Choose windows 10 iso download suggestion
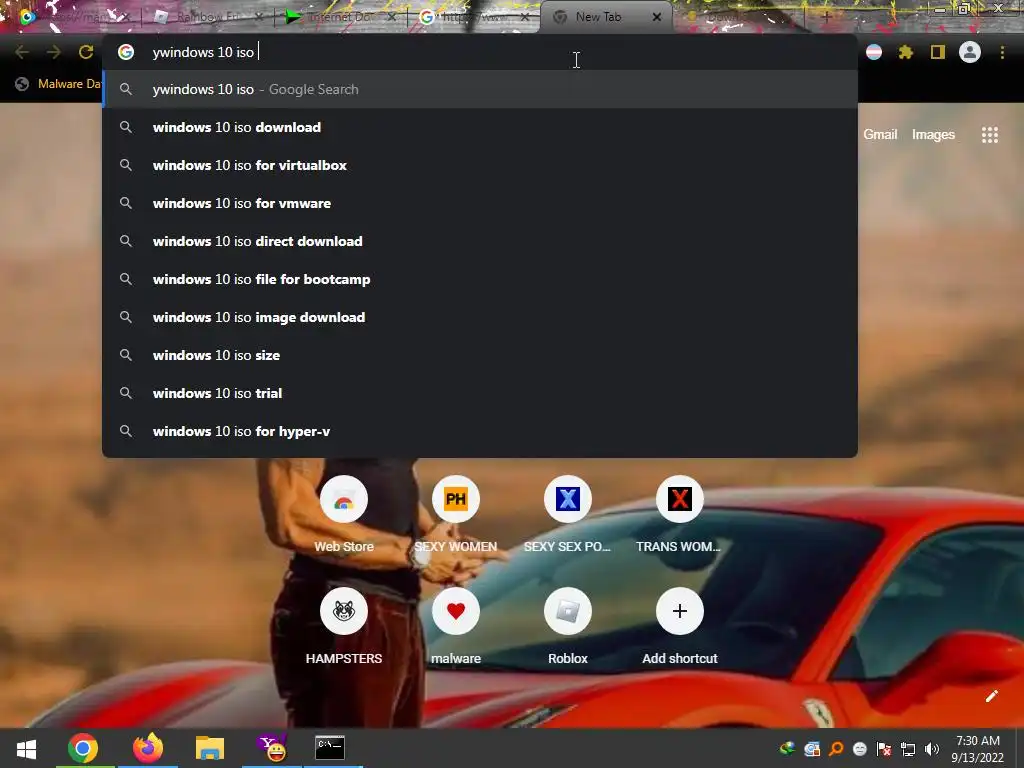Viewport: 1024px width, 768px height. pyautogui.click(x=480, y=127)
